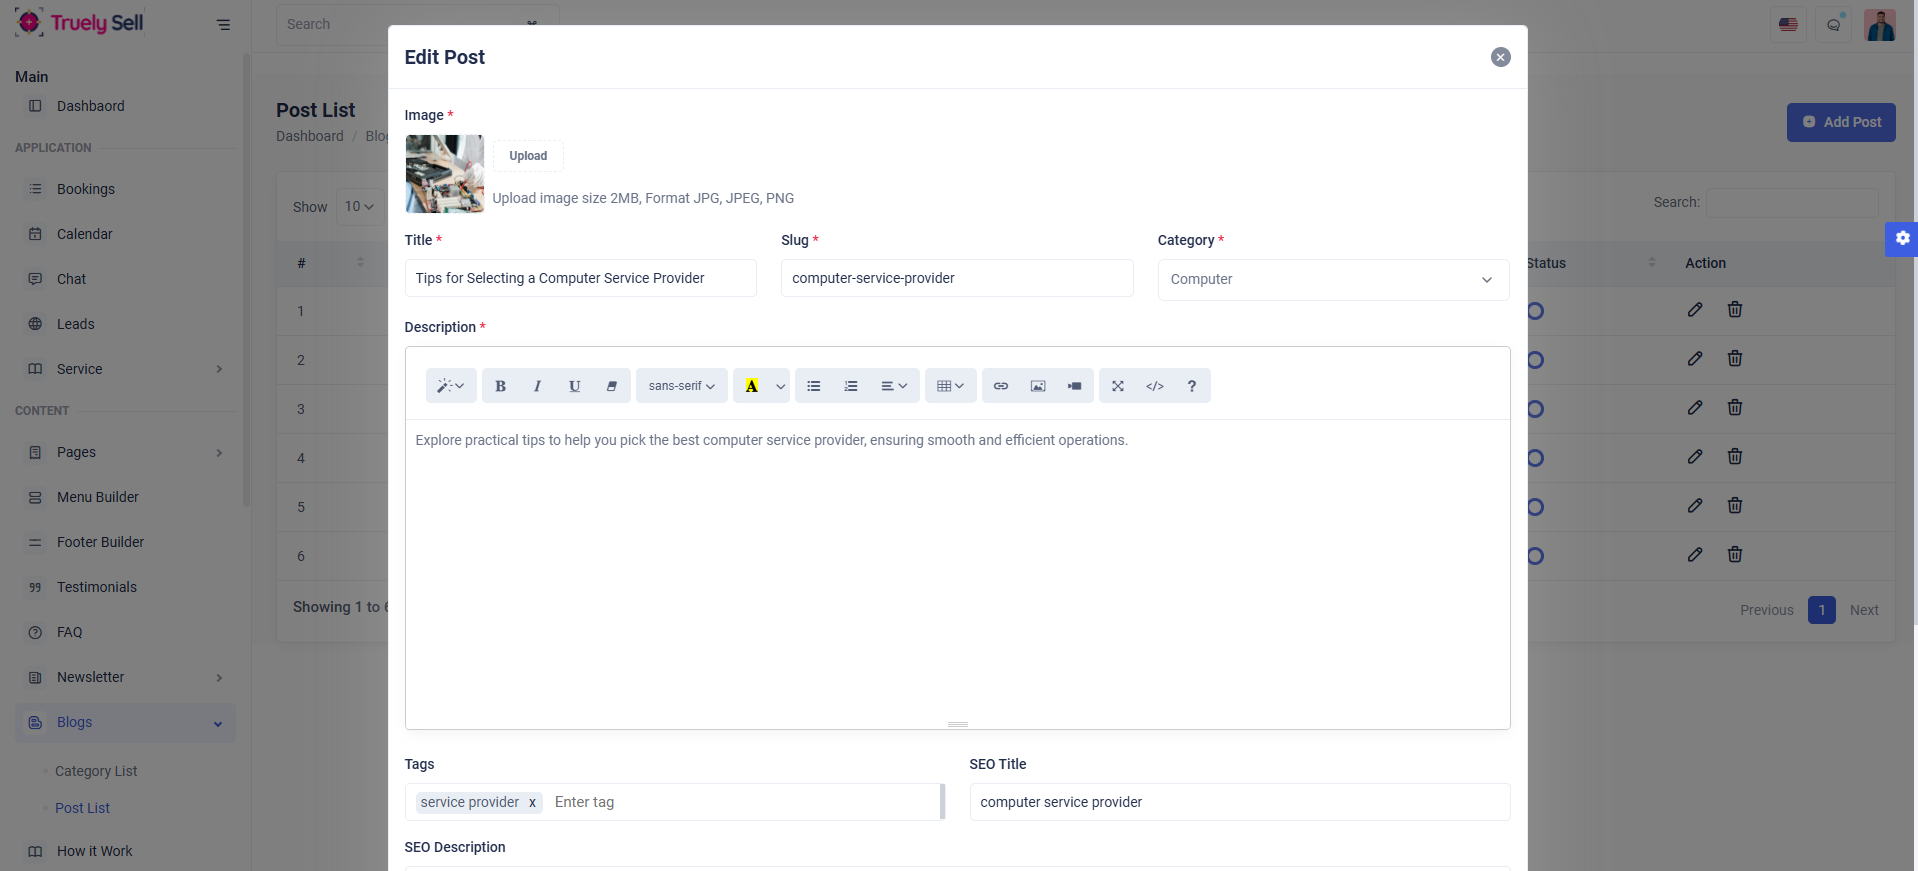Insert a picture using the image icon
The image size is (1918, 871).
click(x=1038, y=386)
